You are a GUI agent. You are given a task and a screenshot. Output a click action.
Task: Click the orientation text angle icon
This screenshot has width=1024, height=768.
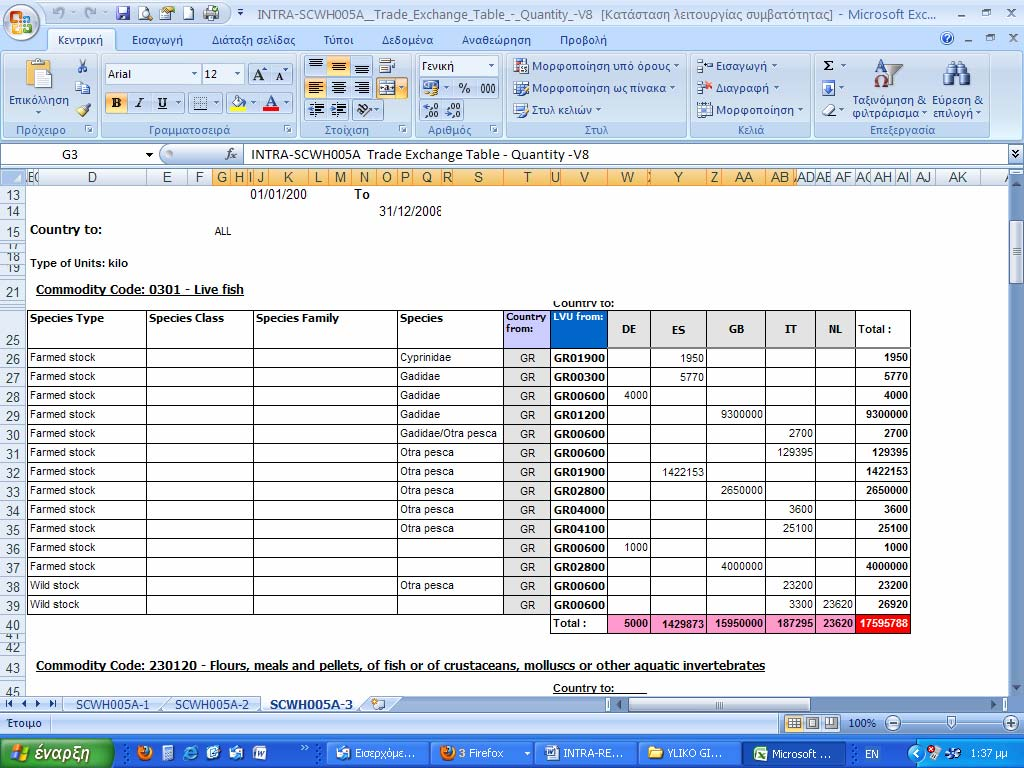(x=365, y=109)
